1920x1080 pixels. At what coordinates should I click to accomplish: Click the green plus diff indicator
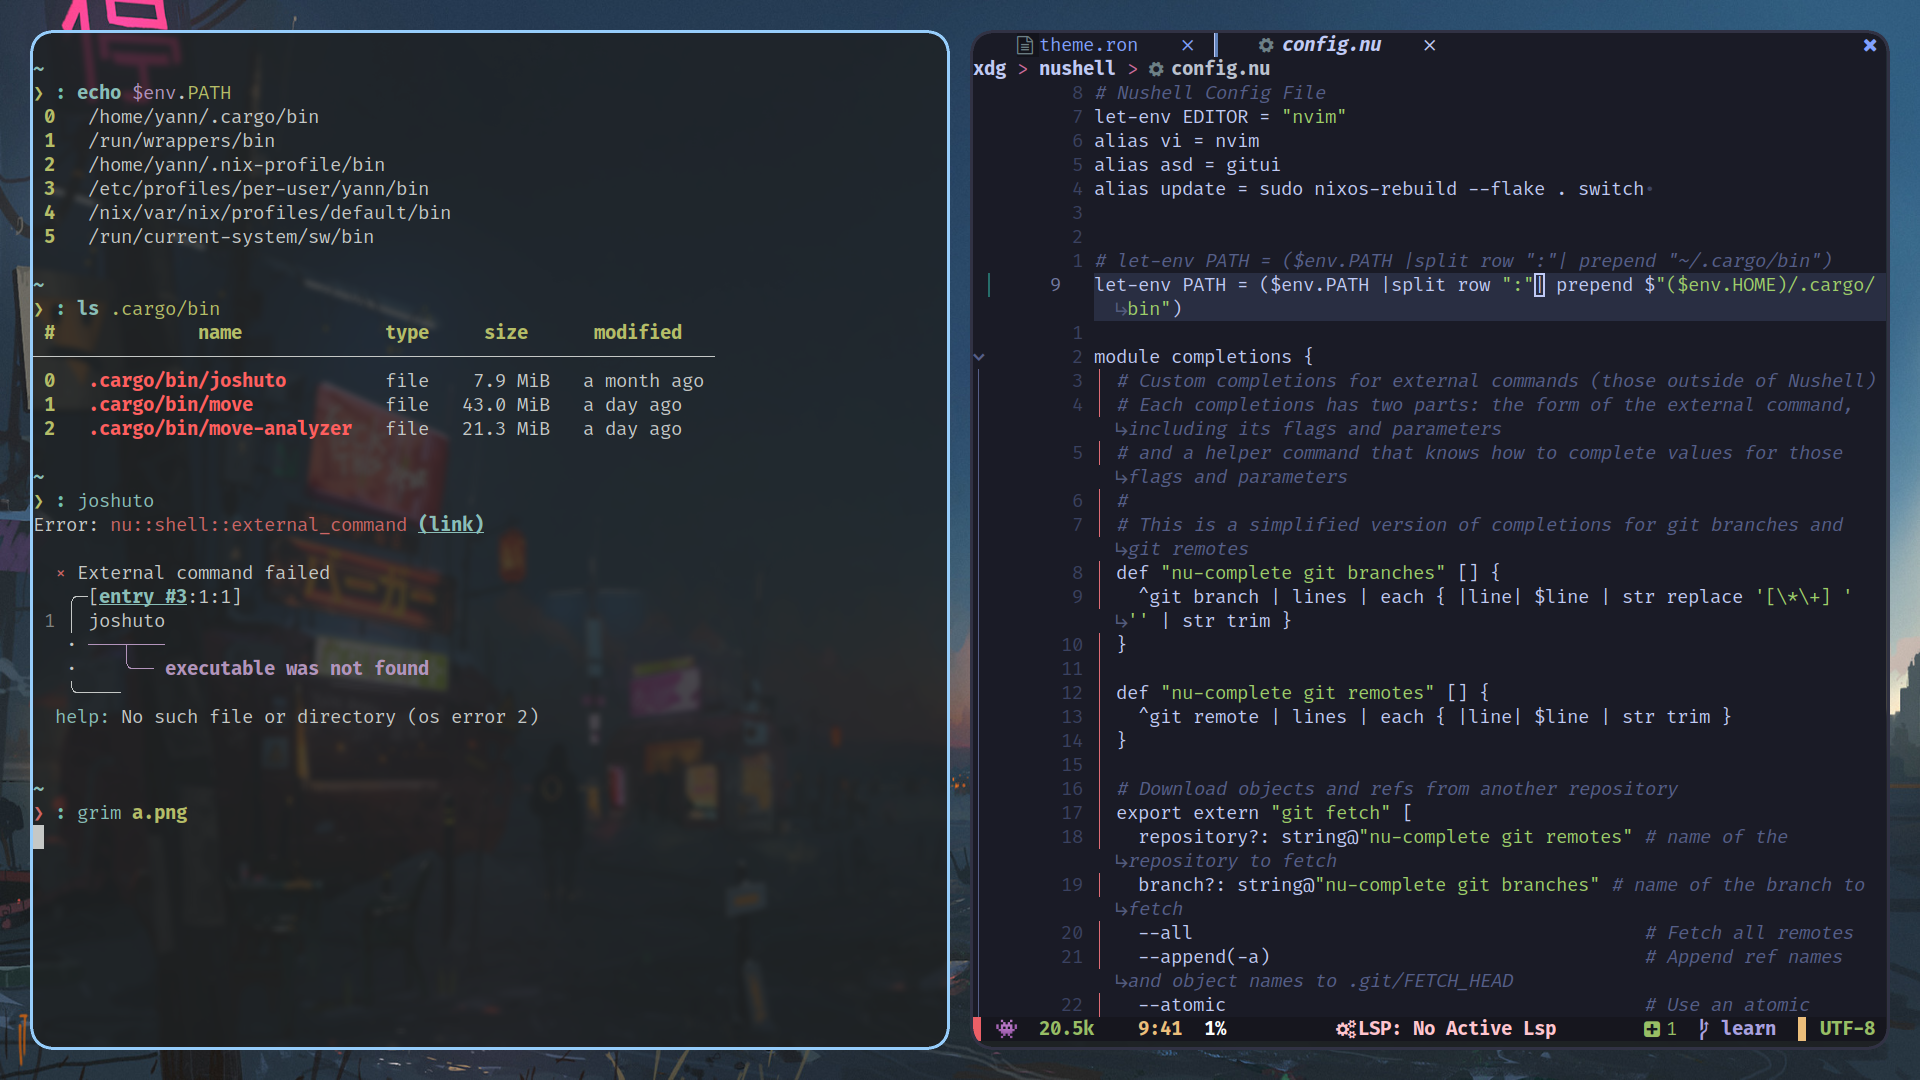tap(1652, 1028)
